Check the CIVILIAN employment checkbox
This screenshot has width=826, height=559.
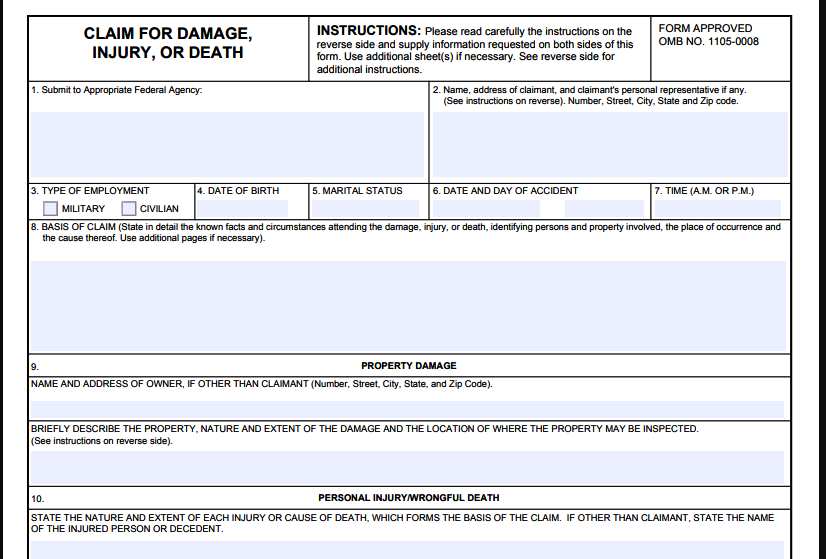click(x=128, y=209)
